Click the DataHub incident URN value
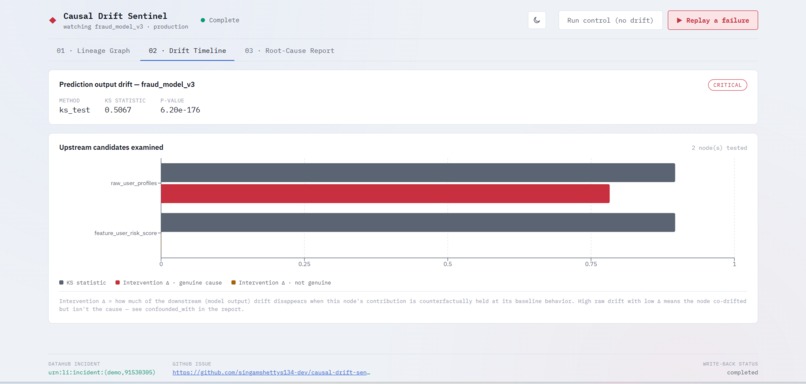 102,372
